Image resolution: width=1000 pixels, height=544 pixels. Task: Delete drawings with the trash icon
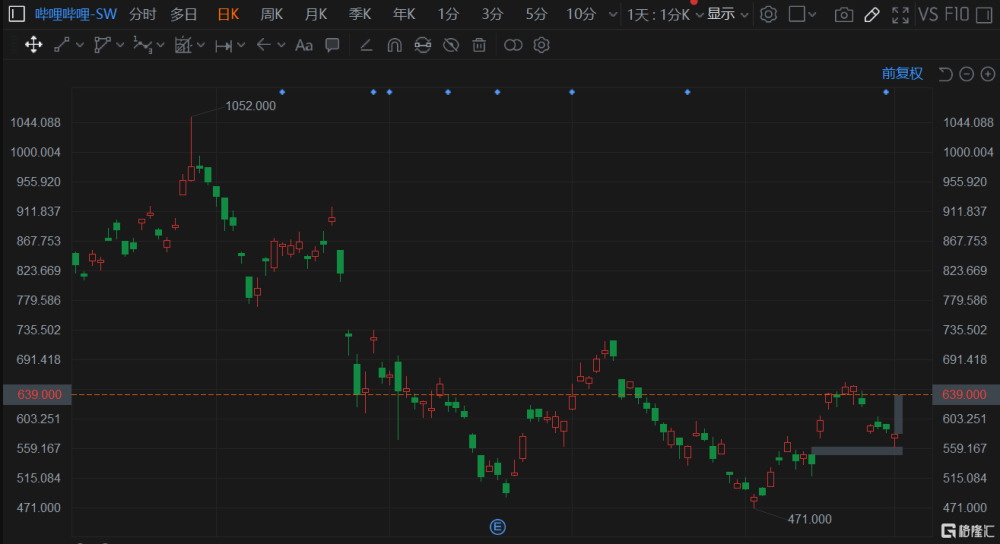pyautogui.click(x=479, y=45)
